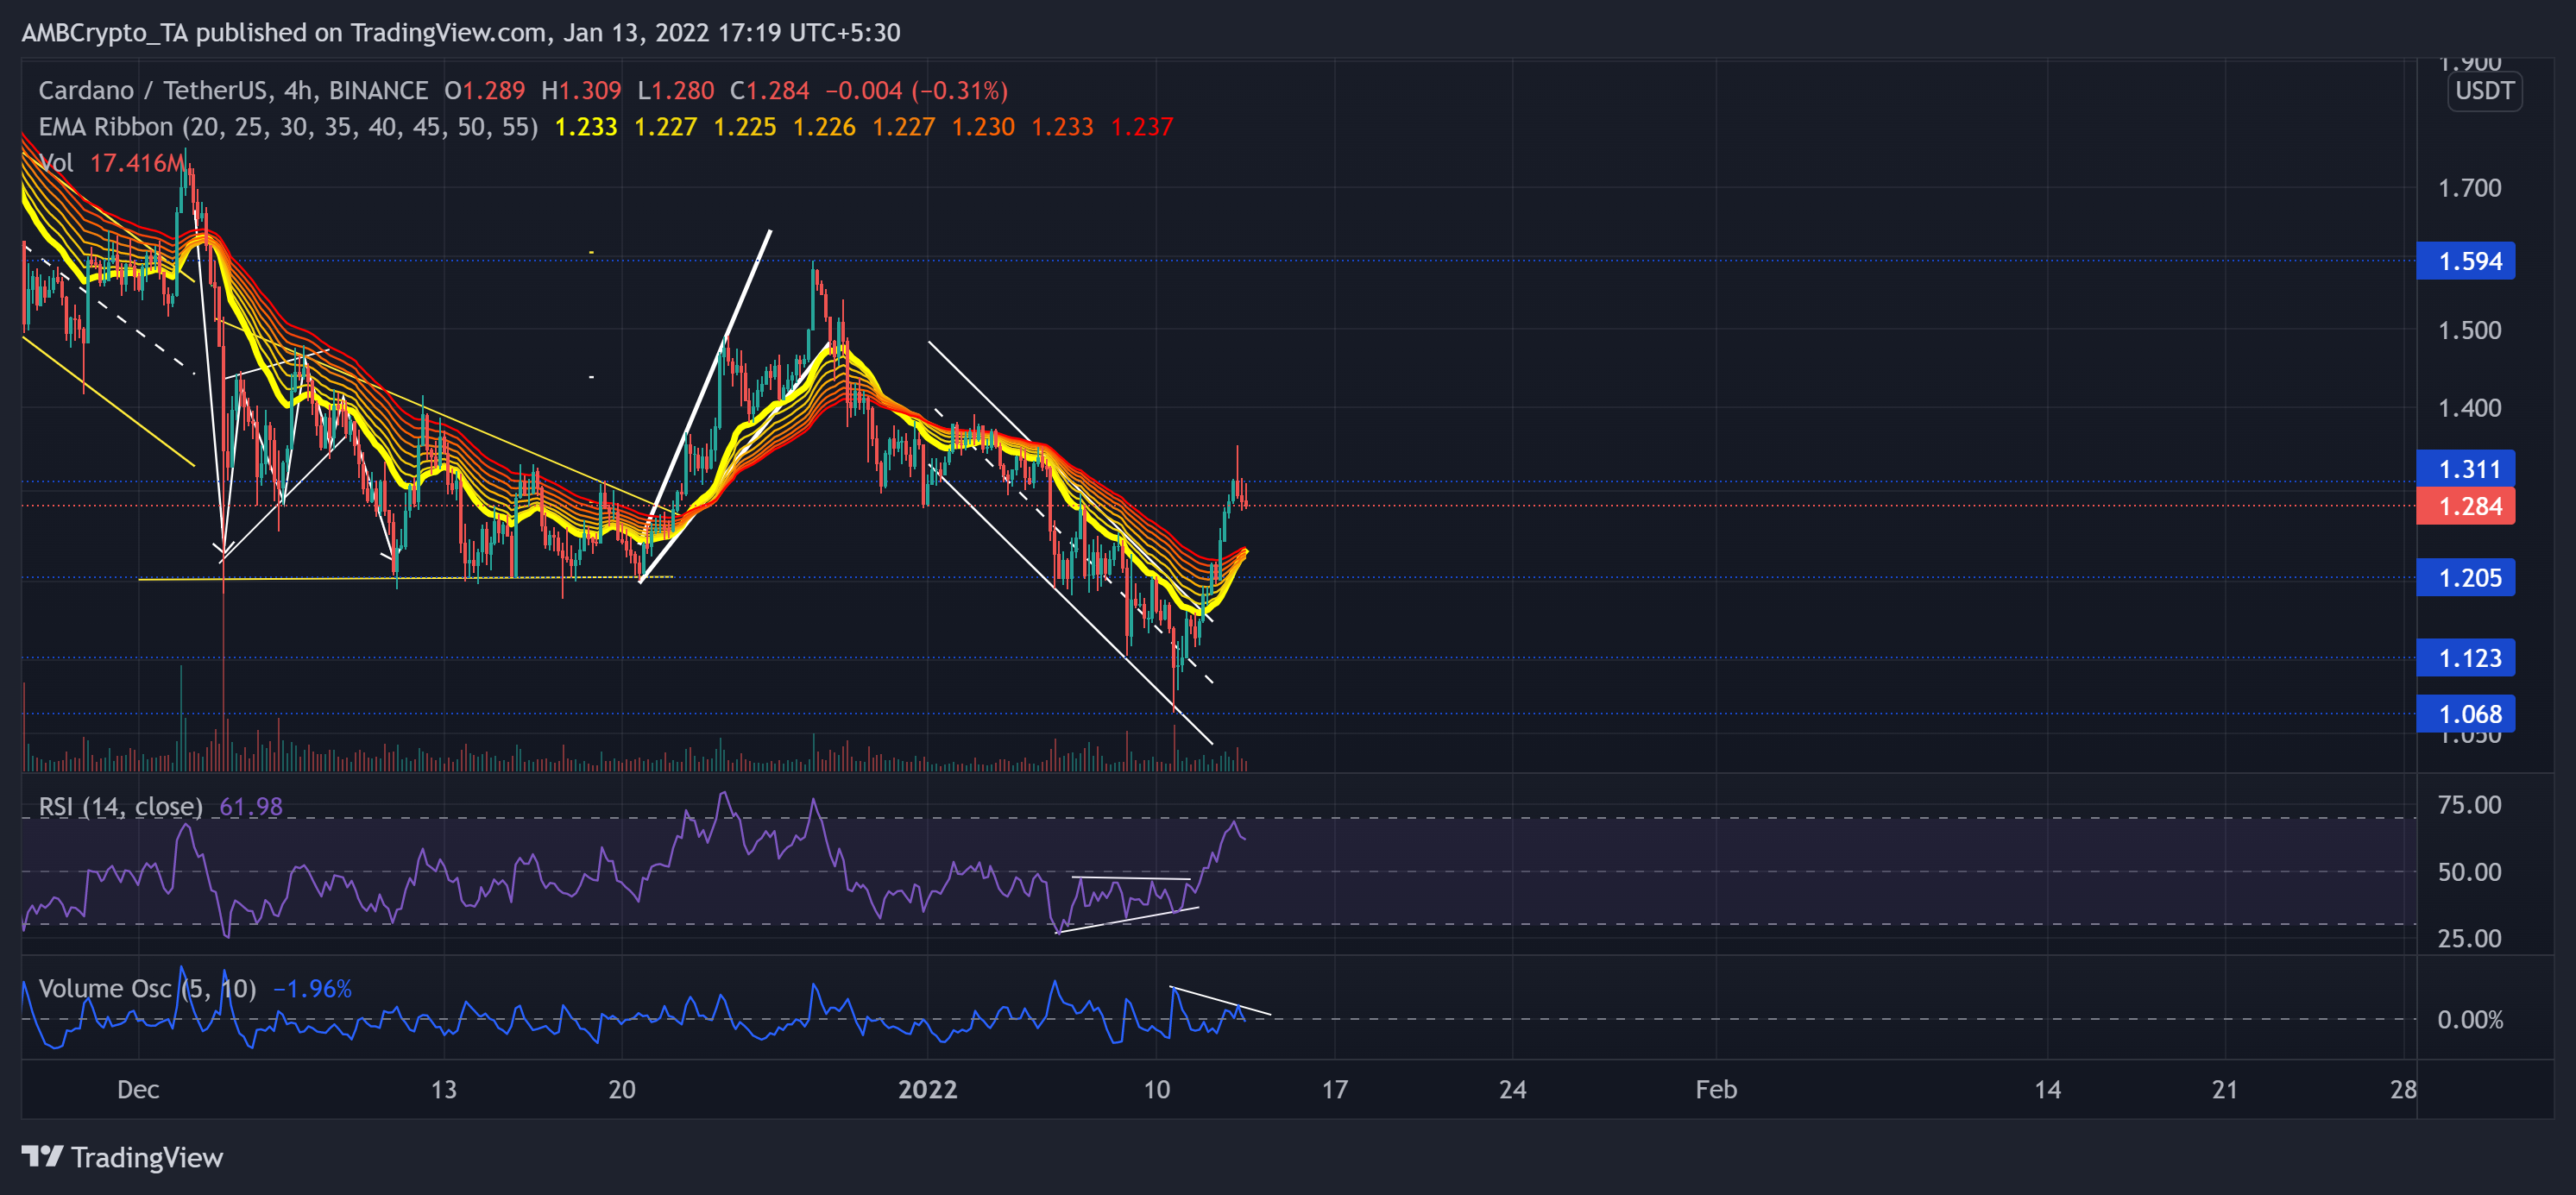Click the Volume Osc indicator label
This screenshot has width=2576, height=1195.
pyautogui.click(x=146, y=988)
